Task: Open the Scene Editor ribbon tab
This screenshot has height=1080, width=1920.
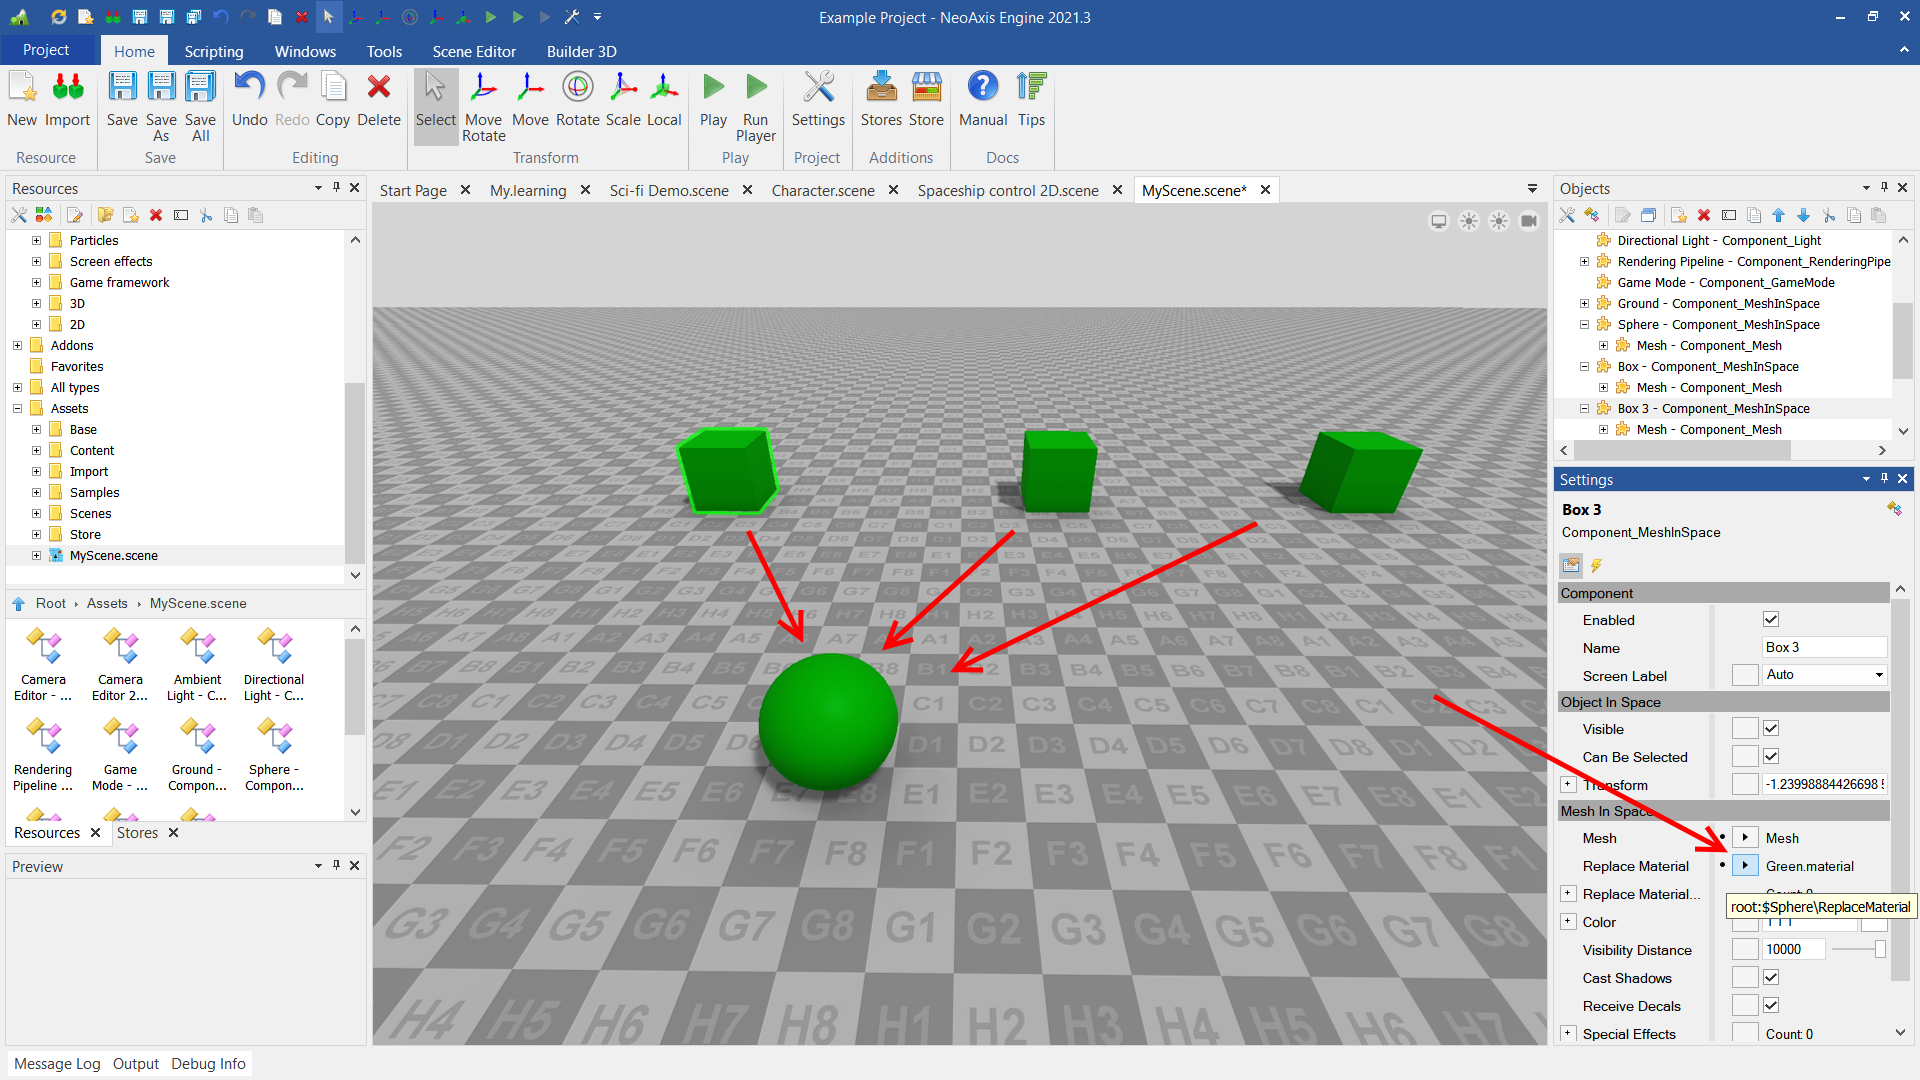Action: [x=474, y=51]
